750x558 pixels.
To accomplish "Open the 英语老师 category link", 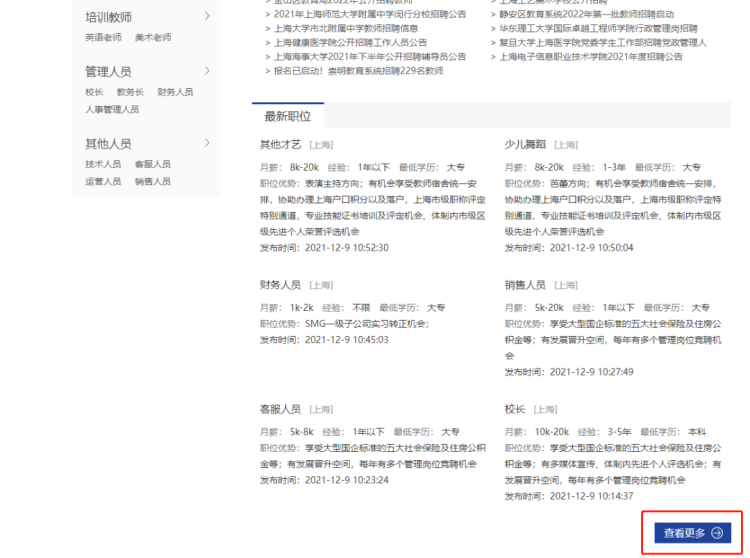I will (x=103, y=37).
